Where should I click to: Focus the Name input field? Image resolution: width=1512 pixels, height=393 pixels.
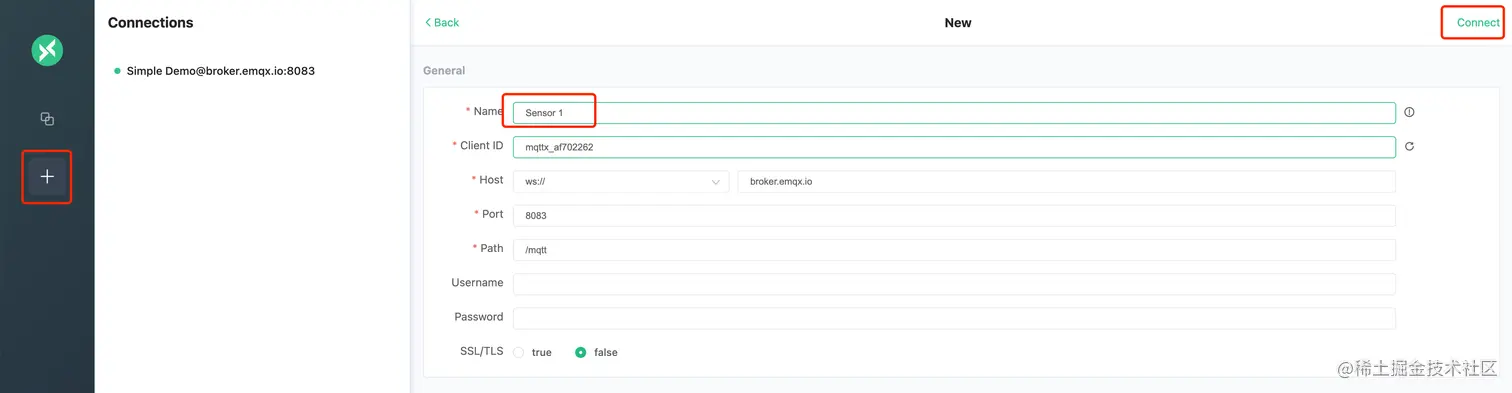(x=954, y=113)
